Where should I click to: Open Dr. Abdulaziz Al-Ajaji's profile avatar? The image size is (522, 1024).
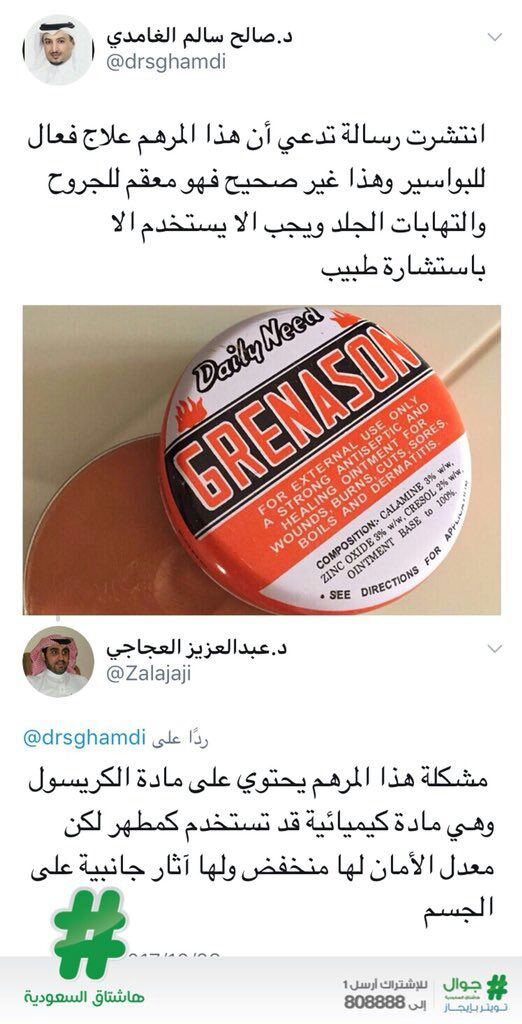click(x=58, y=661)
